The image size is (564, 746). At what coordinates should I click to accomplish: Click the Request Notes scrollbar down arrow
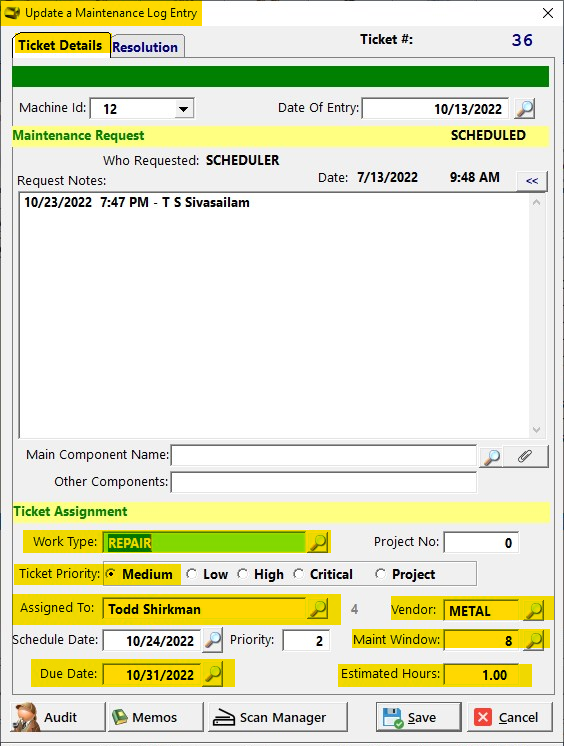536,430
